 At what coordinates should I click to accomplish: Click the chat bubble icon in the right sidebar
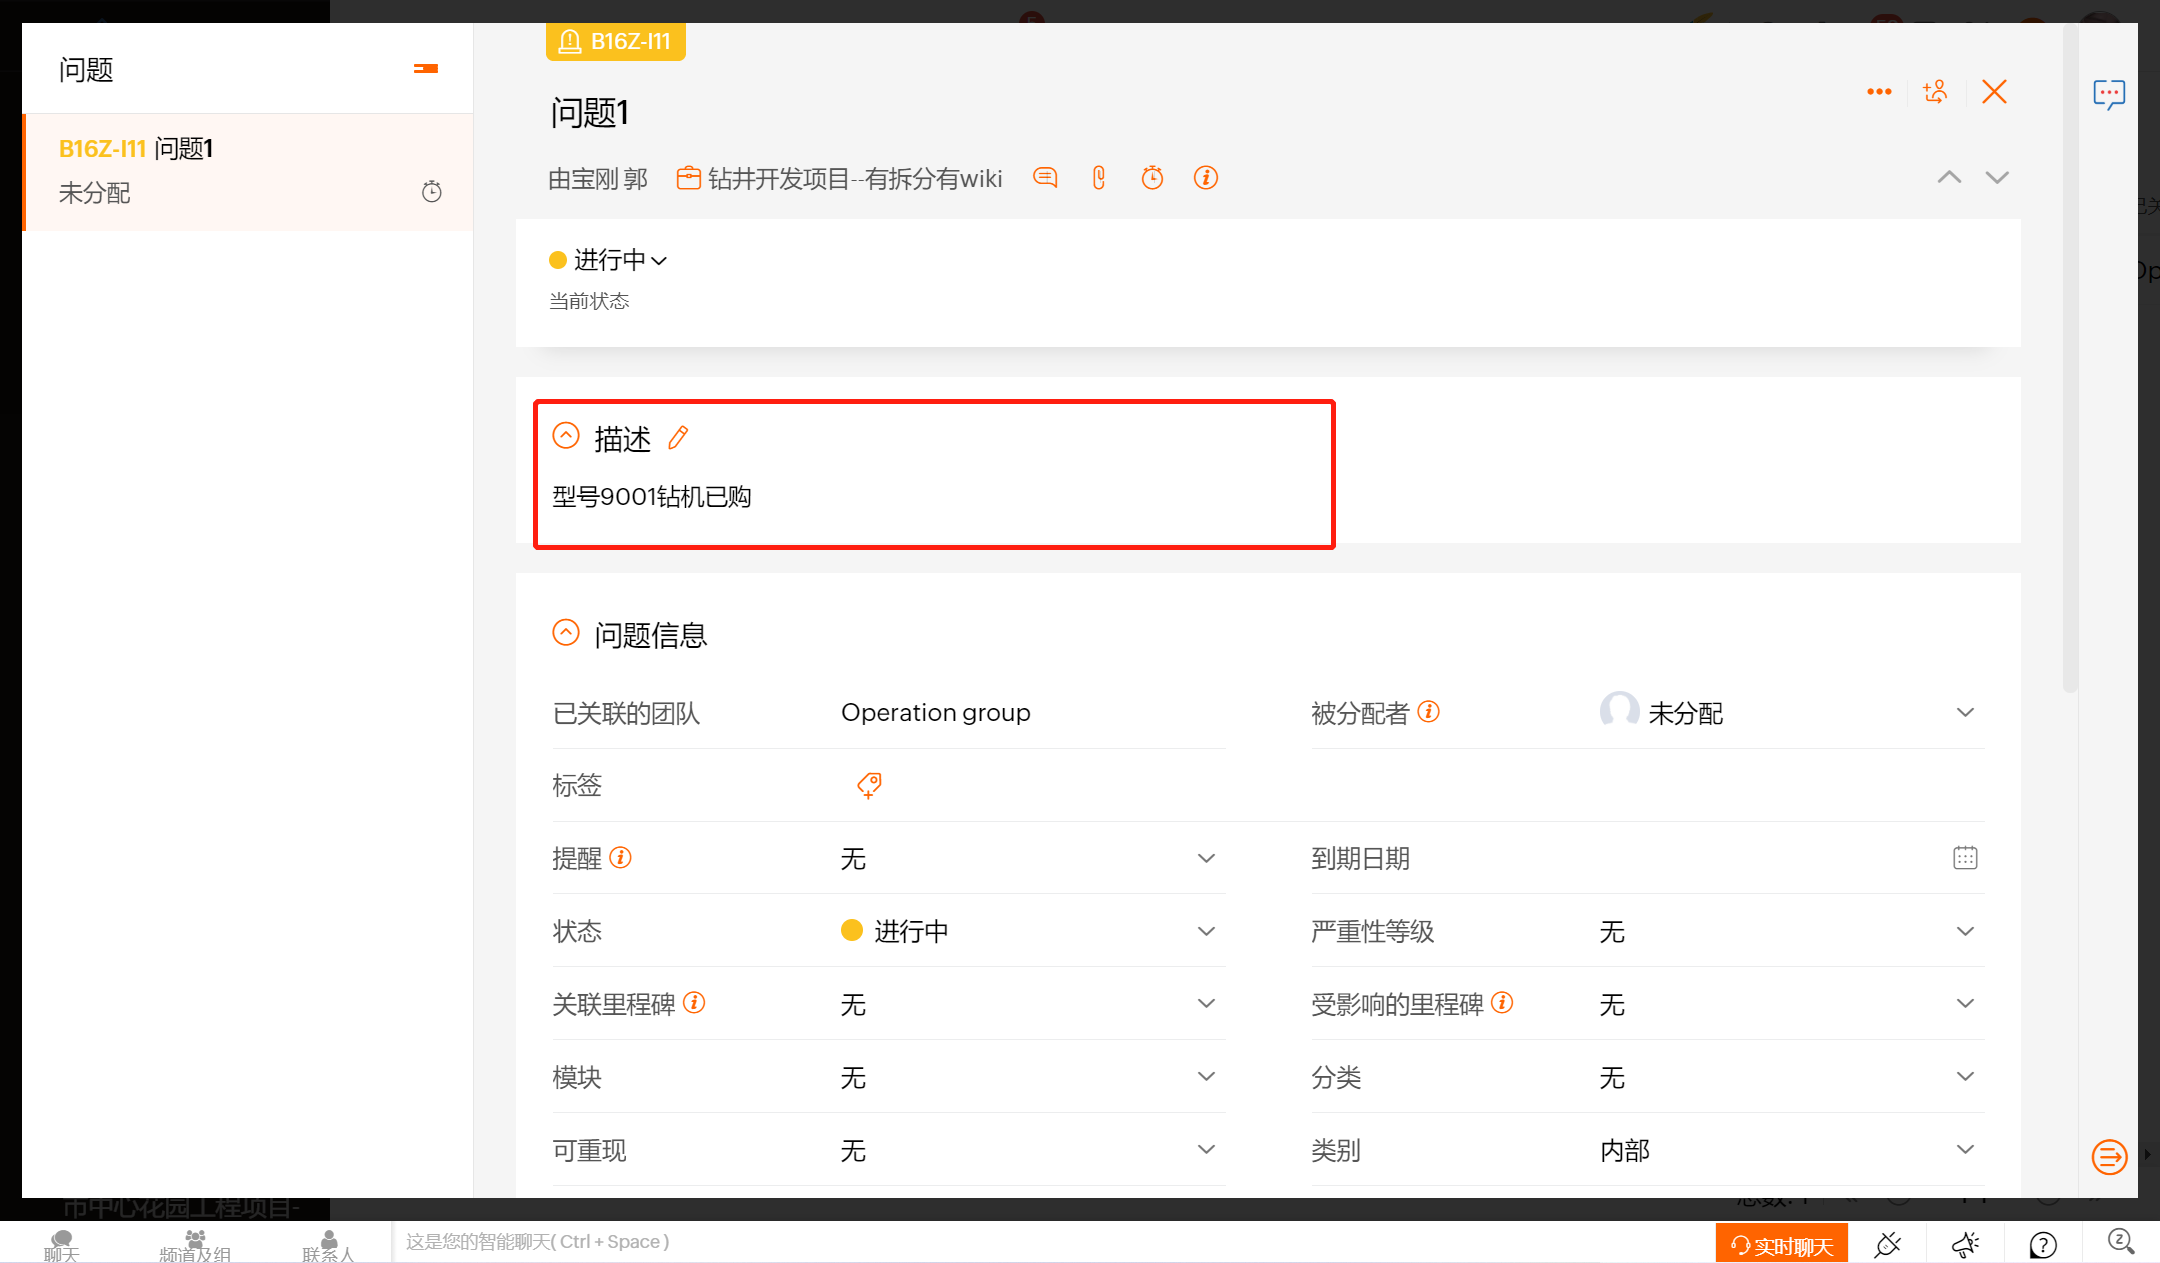(2109, 94)
